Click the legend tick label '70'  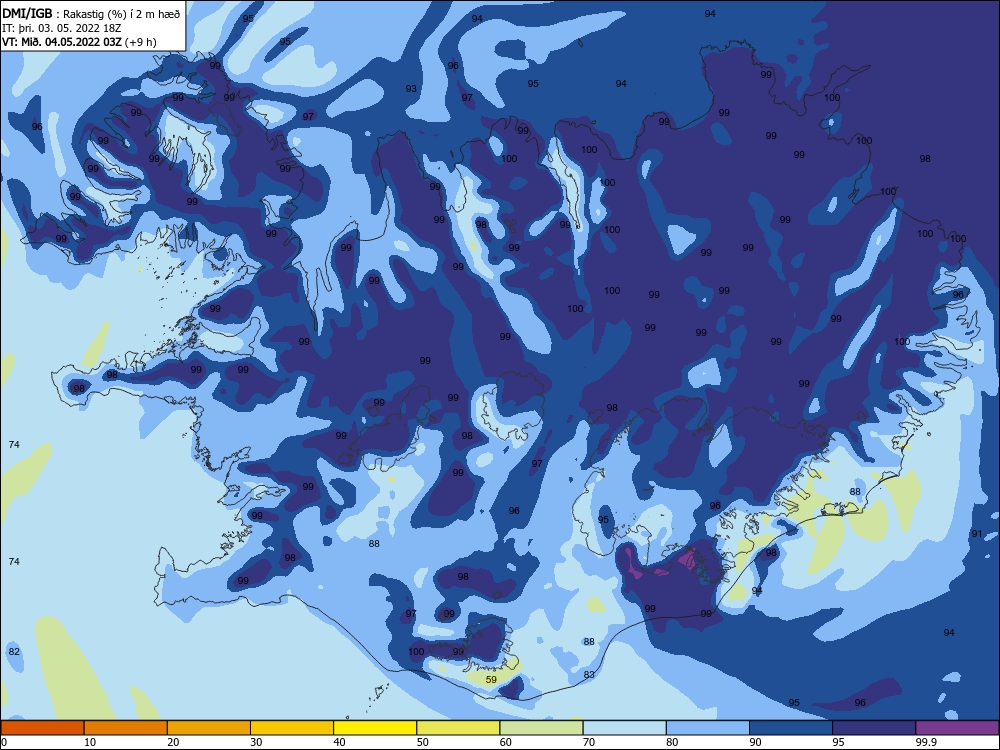pyautogui.click(x=589, y=742)
